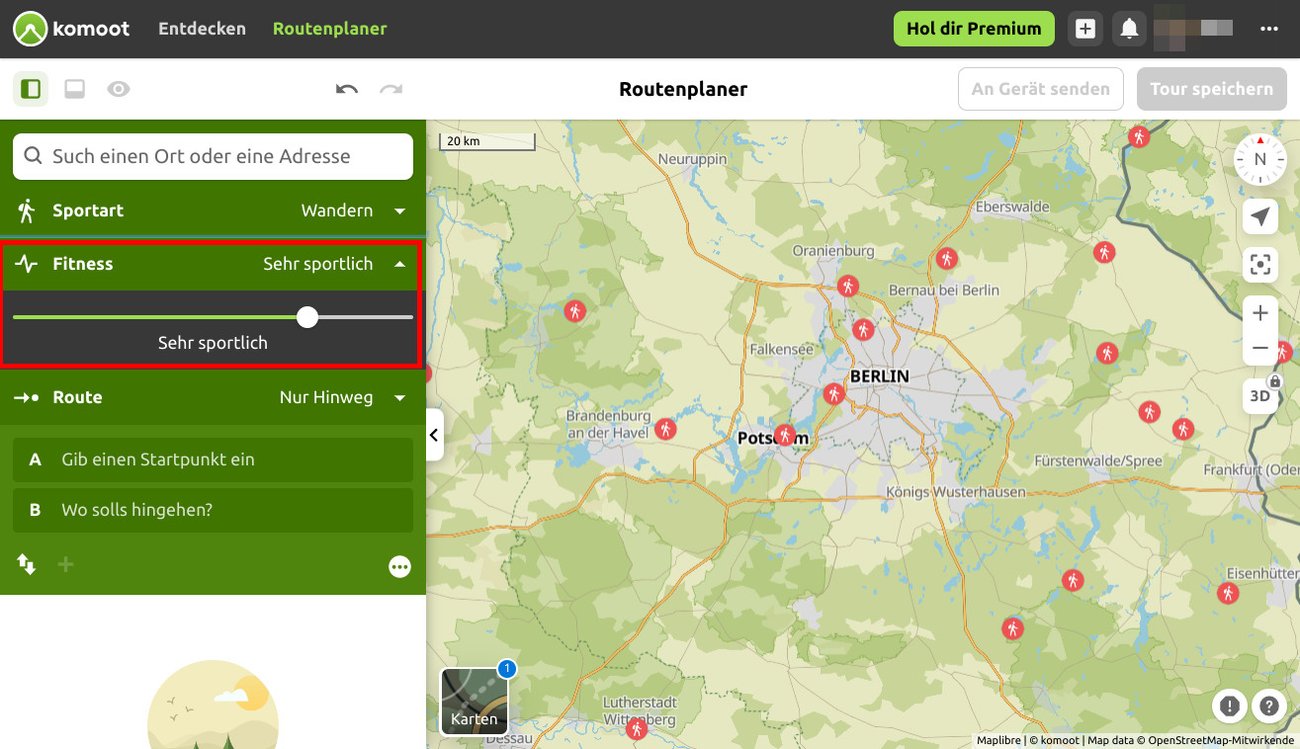This screenshot has height=749, width=1300.
Task: Open the Sportart dropdown showing Wandern
Action: [397, 211]
